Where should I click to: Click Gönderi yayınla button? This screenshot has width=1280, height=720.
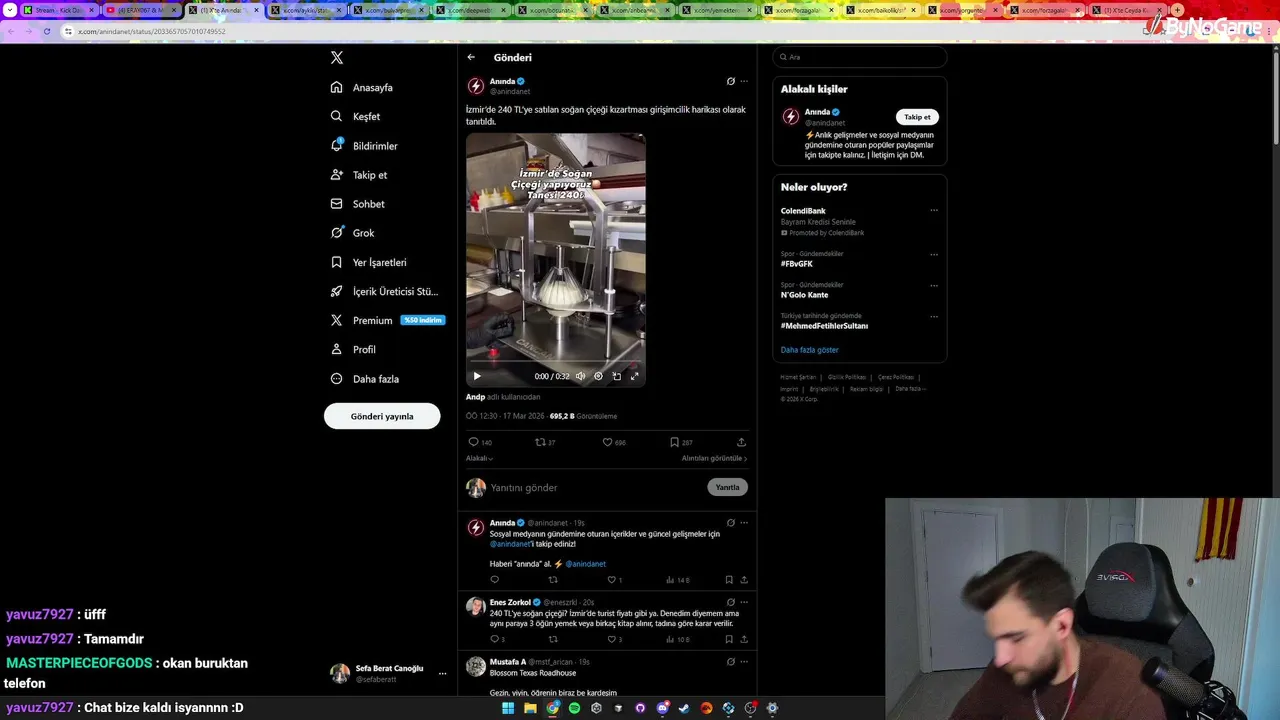[382, 416]
